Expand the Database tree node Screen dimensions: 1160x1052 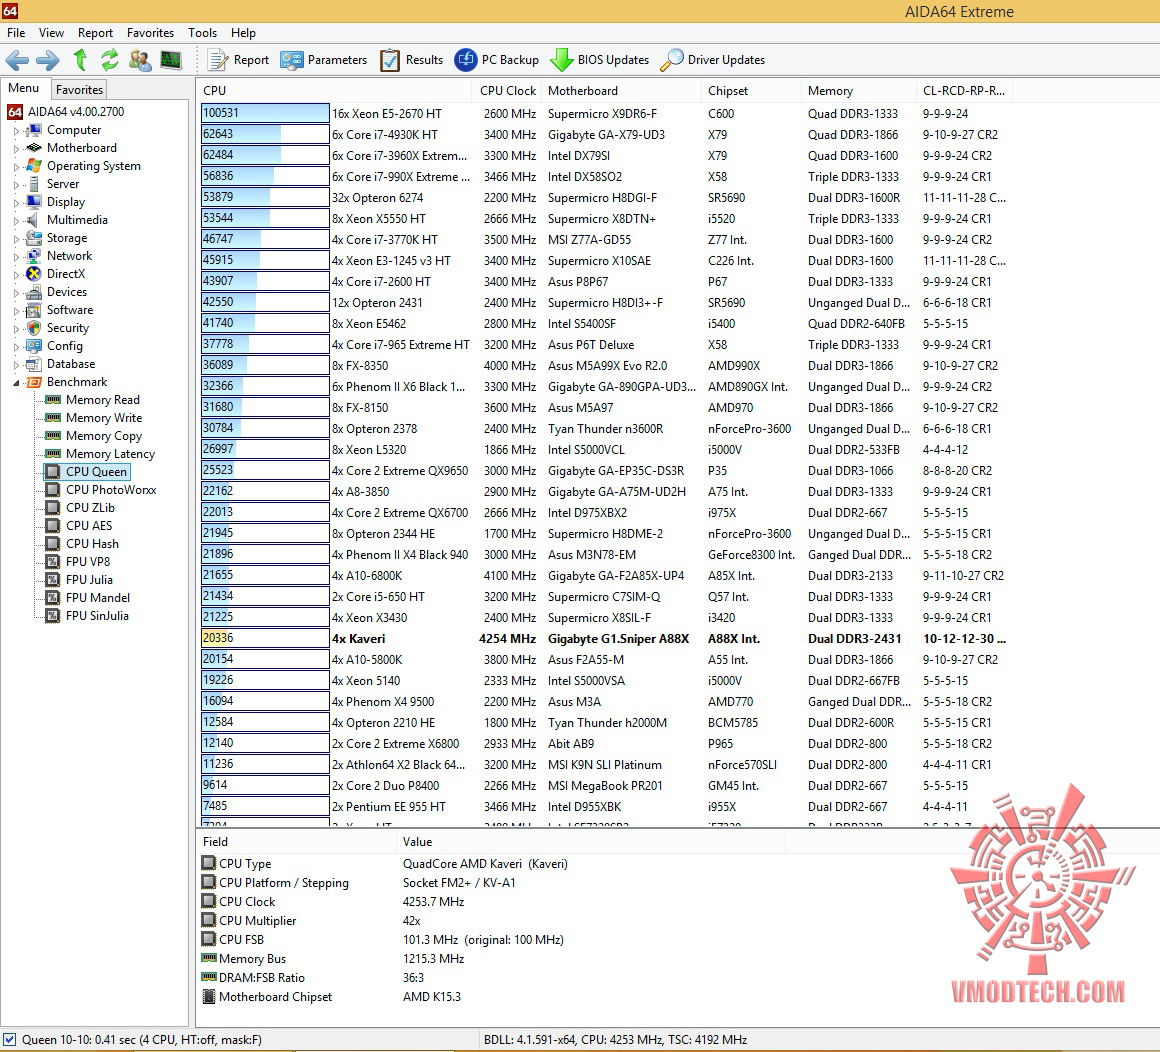pyautogui.click(x=16, y=365)
